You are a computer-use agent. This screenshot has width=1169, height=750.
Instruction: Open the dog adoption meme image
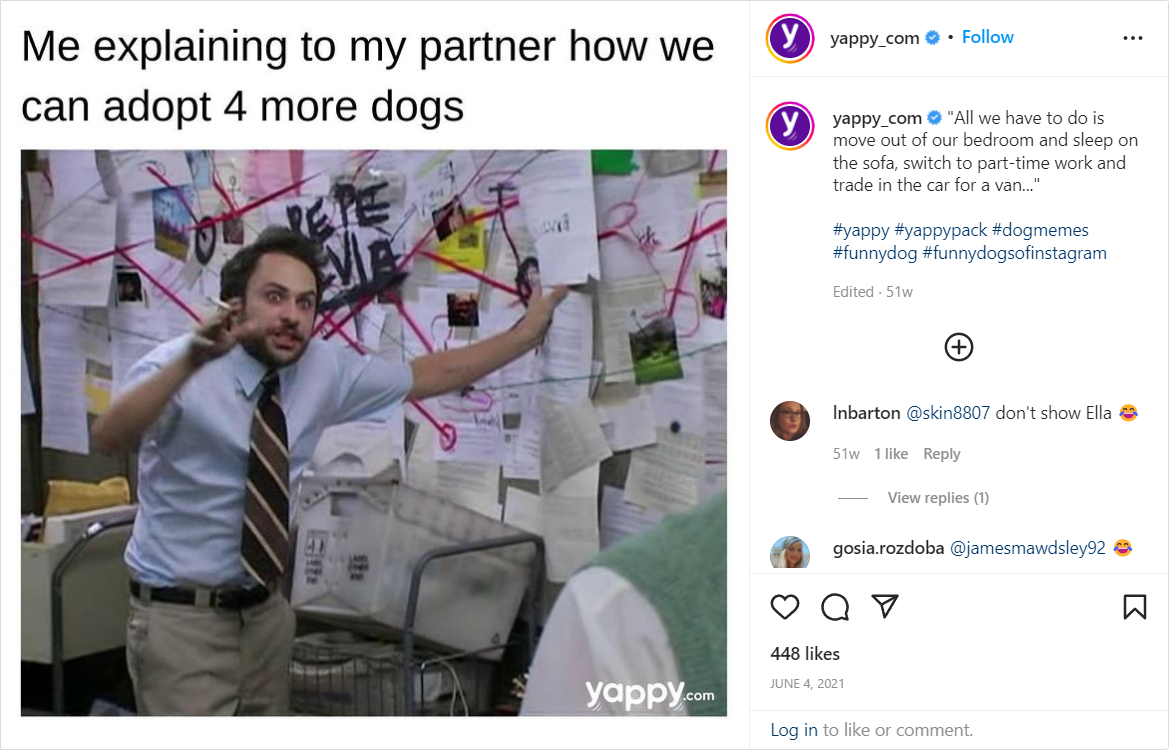pos(374,433)
